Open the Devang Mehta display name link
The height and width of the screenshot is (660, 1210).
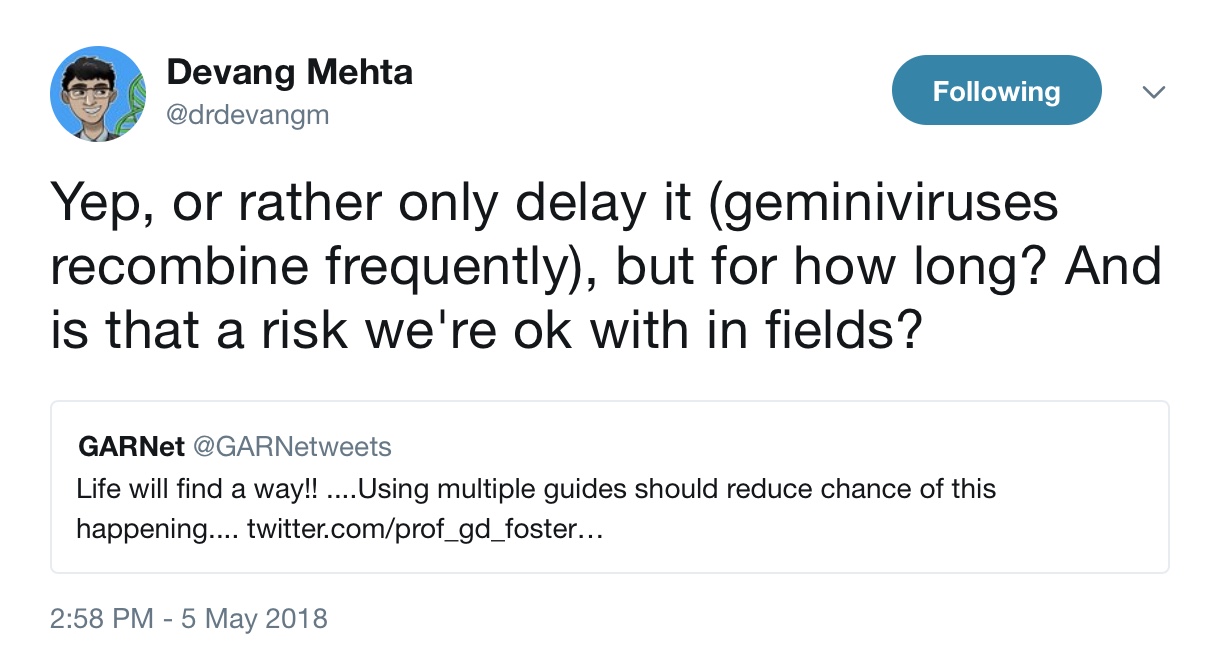289,72
